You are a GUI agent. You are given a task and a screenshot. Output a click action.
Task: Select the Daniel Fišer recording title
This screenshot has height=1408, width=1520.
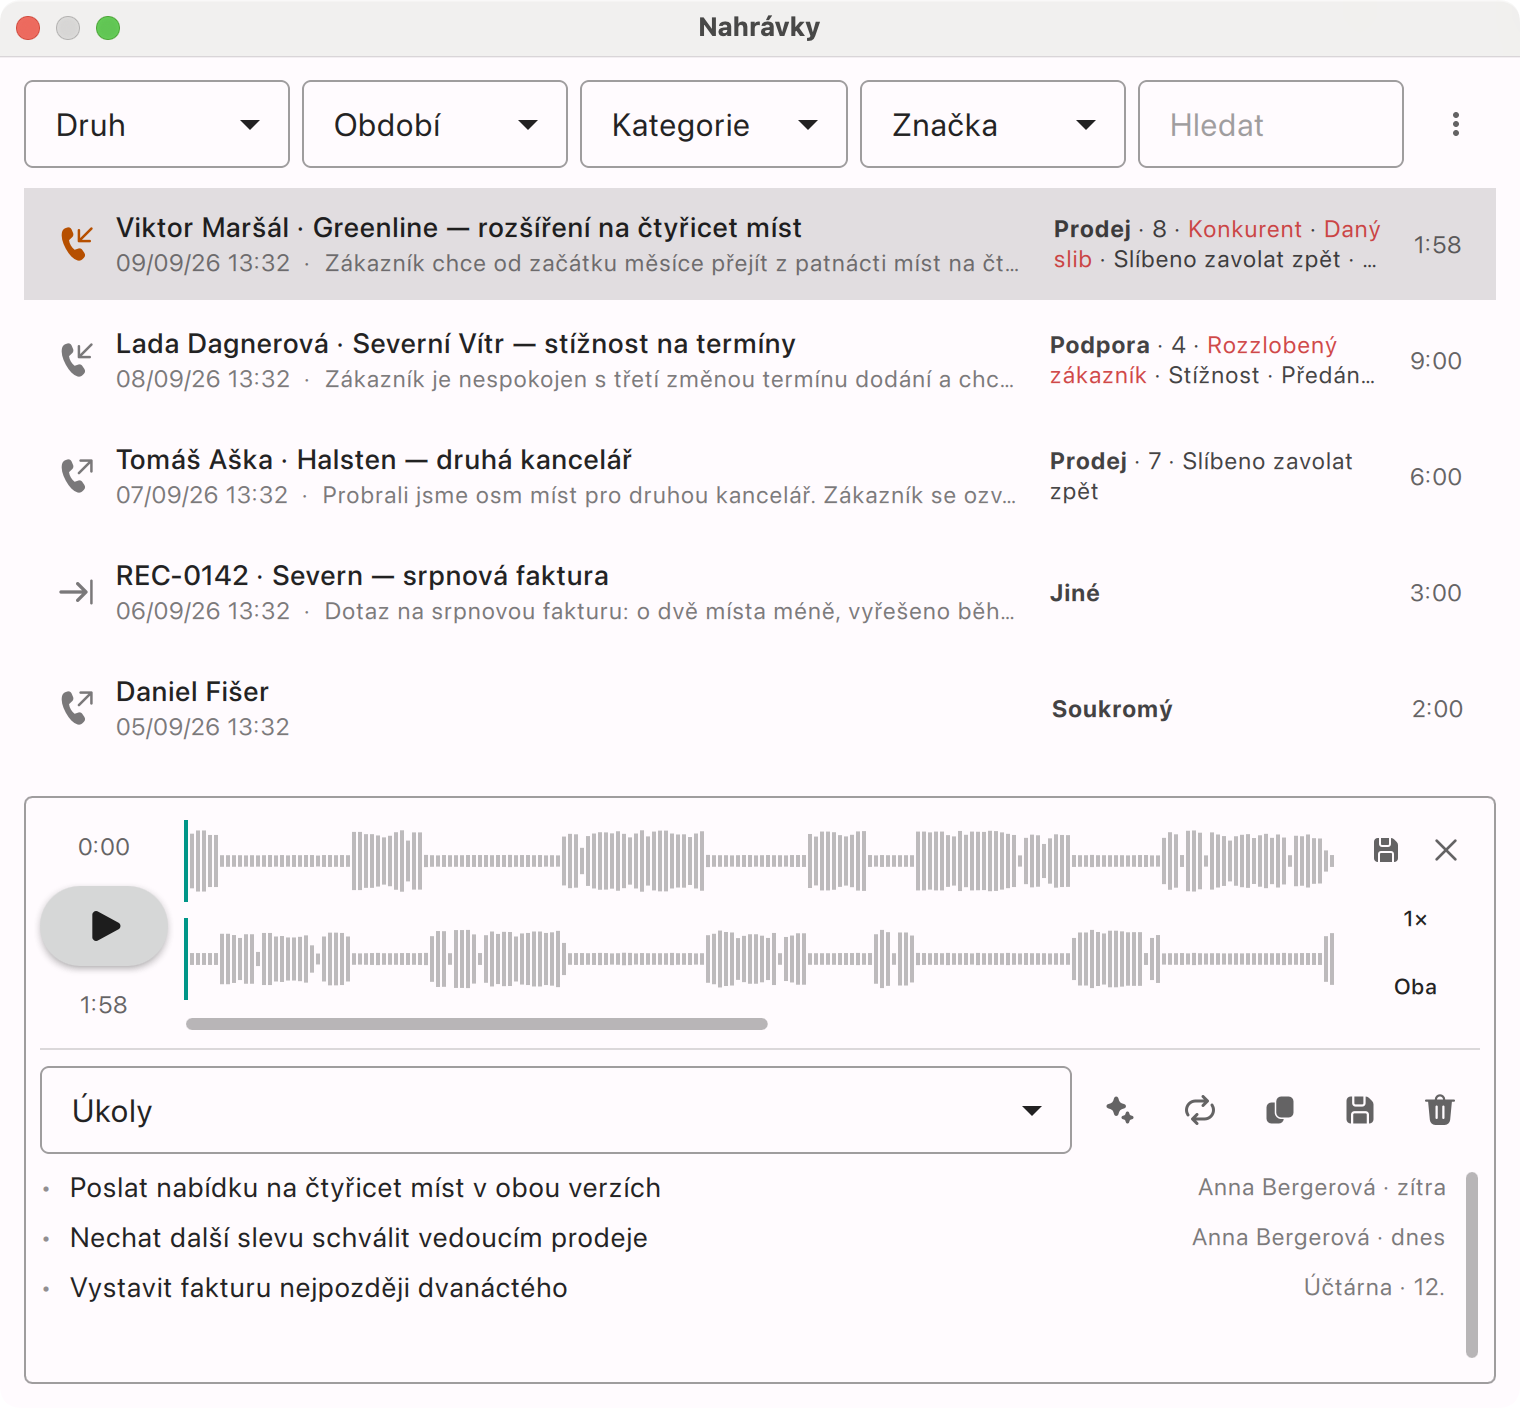pos(192,692)
